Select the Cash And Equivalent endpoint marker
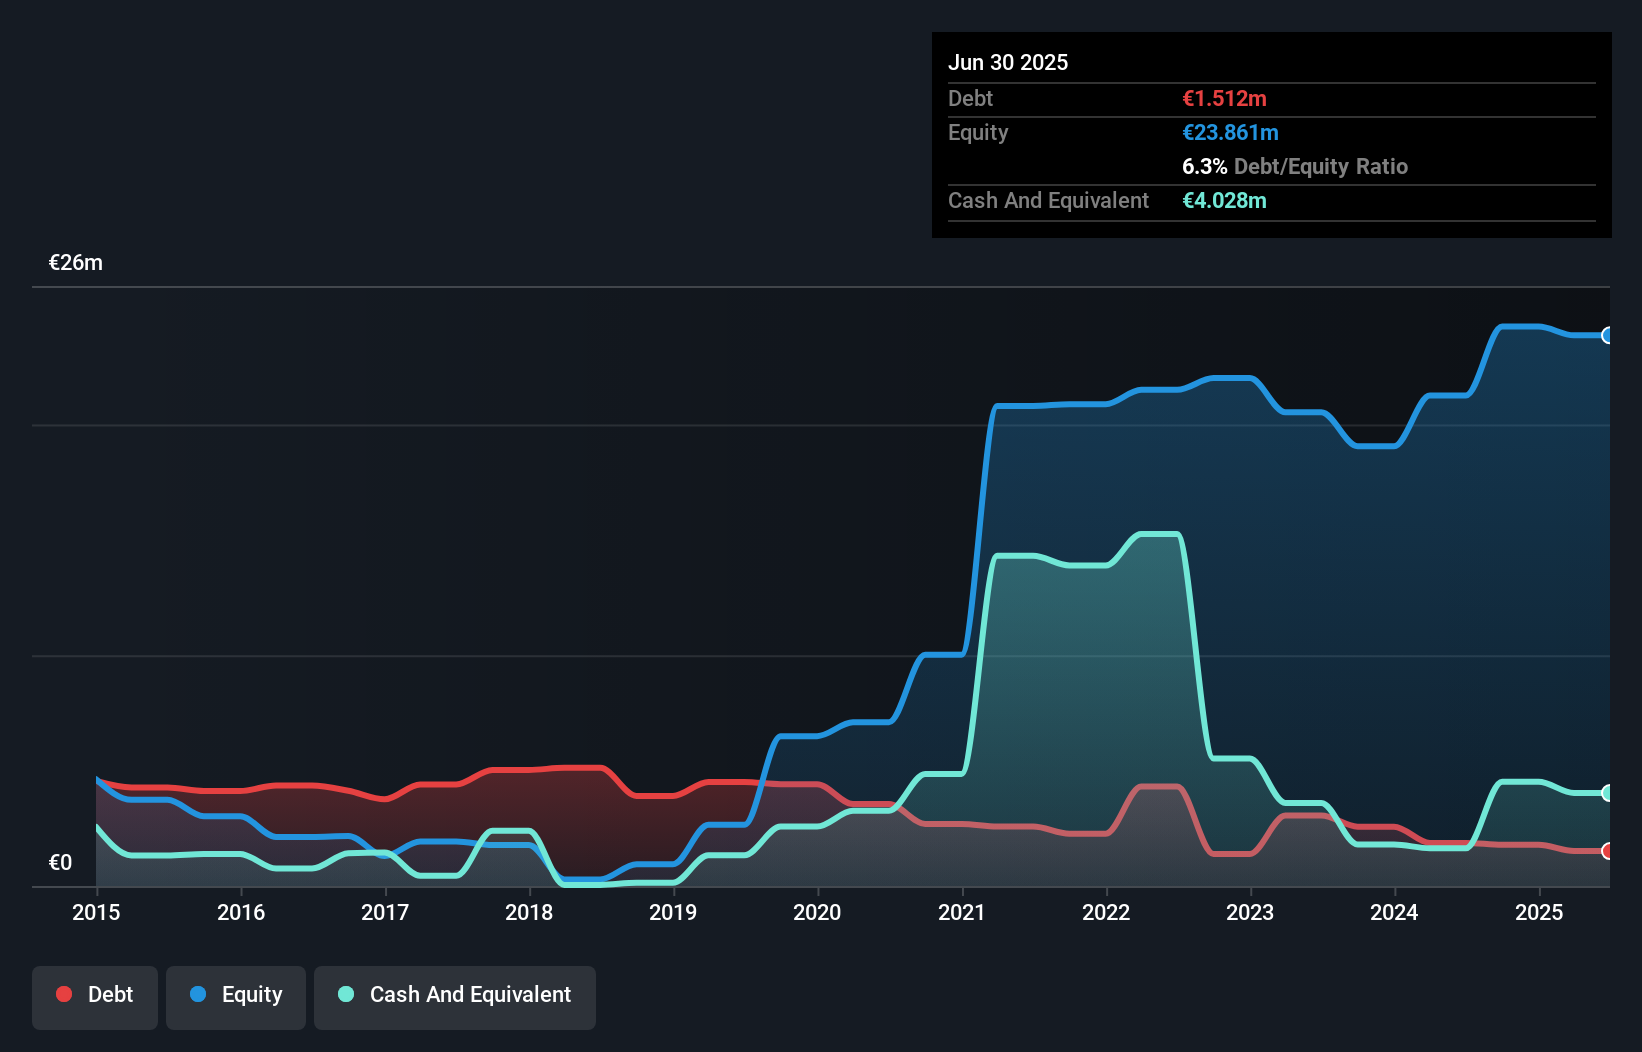This screenshot has width=1642, height=1052. (1608, 793)
